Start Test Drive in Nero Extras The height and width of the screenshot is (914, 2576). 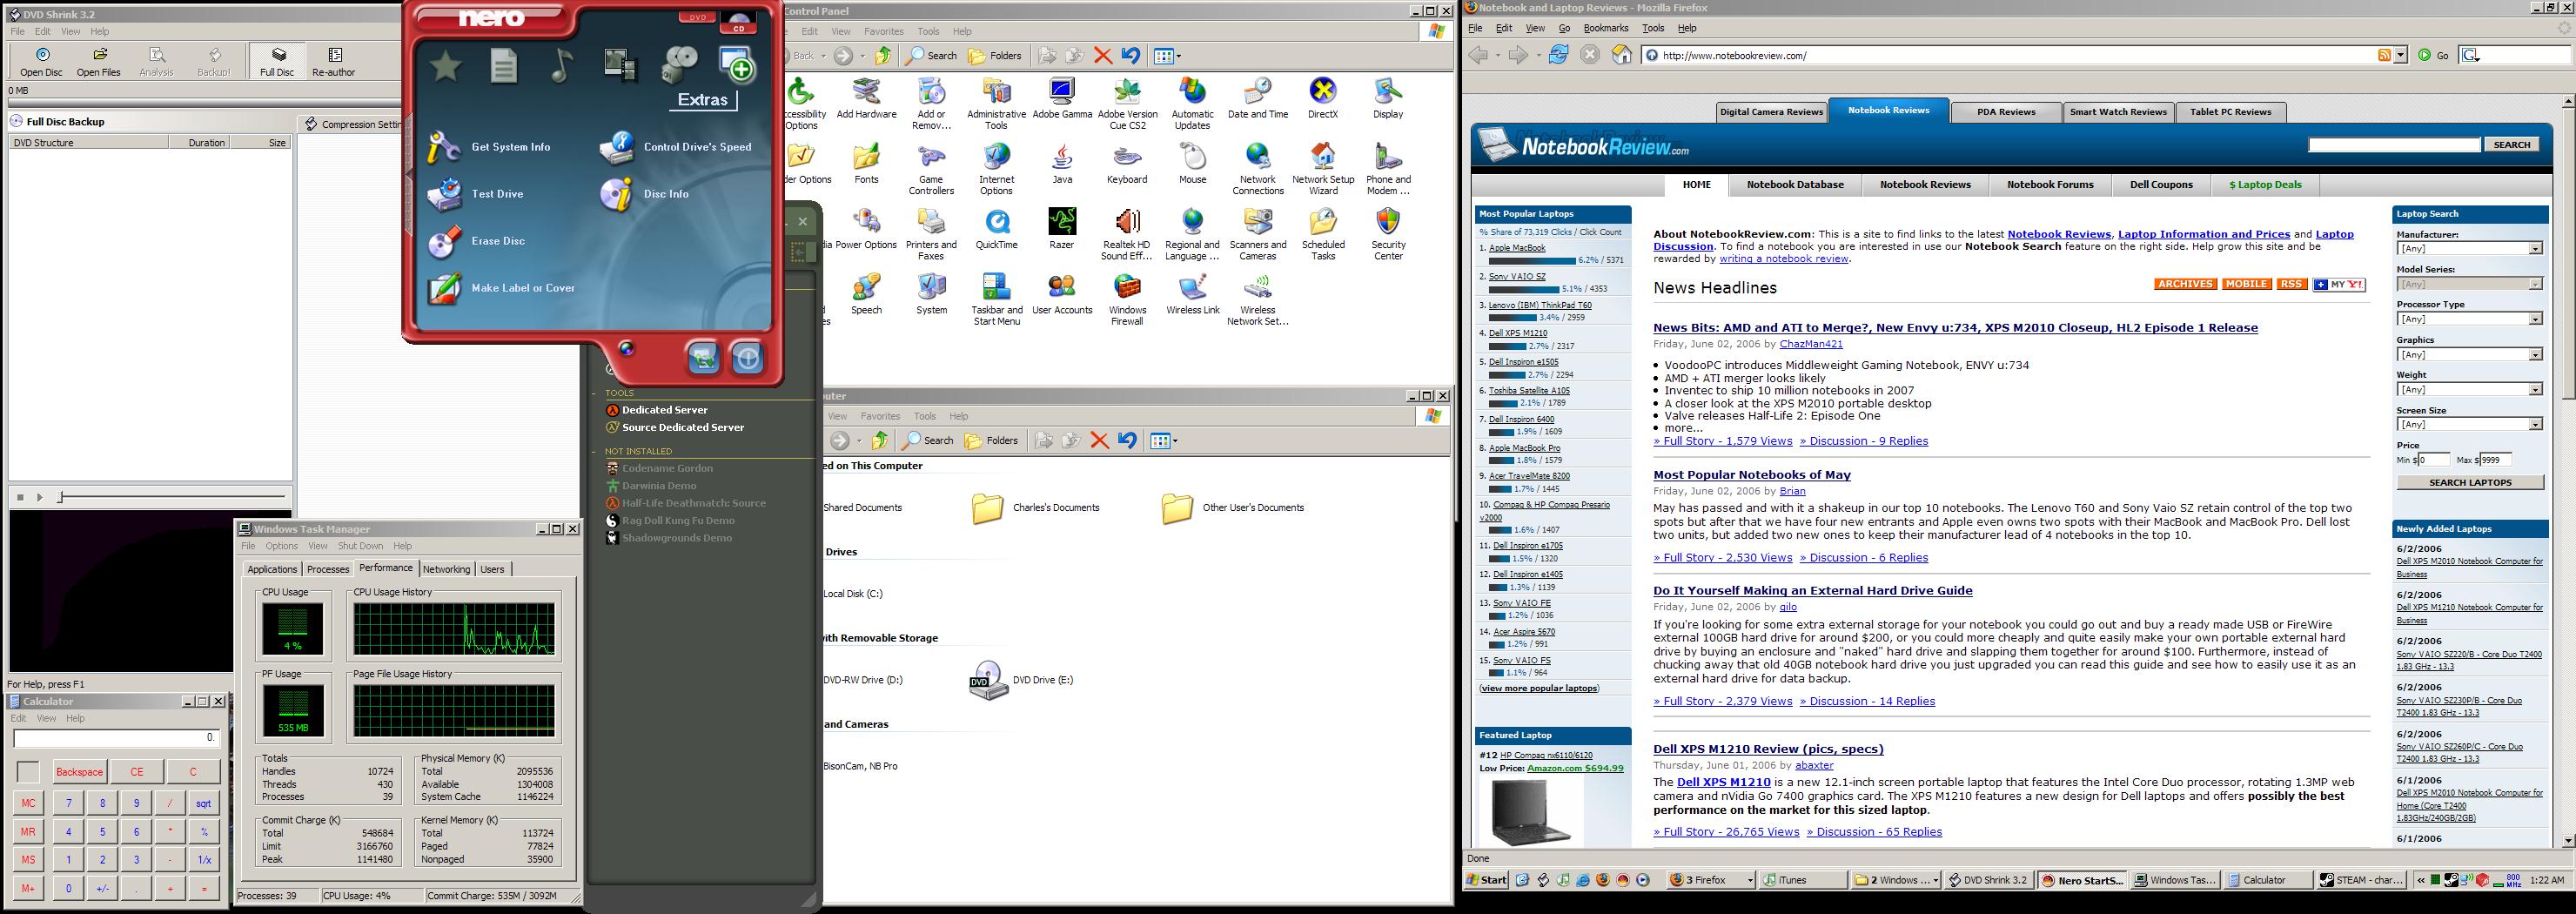pyautogui.click(x=476, y=194)
